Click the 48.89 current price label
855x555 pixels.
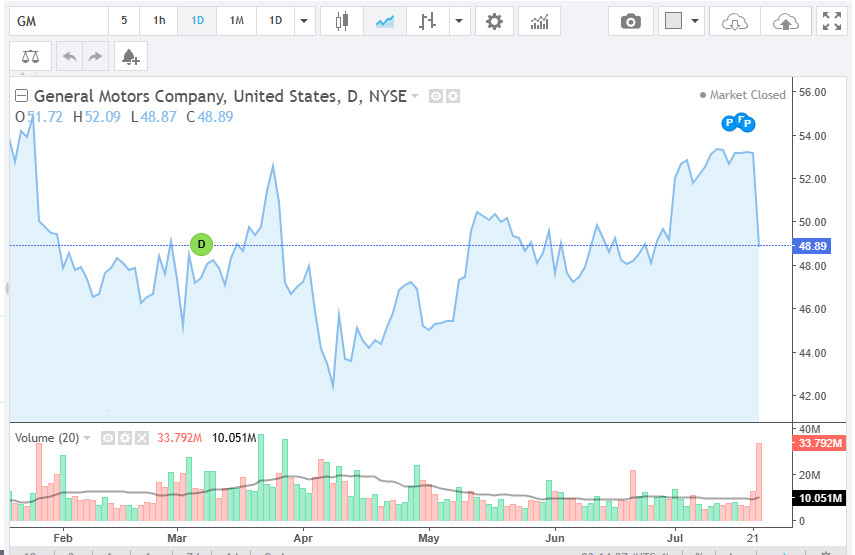[x=812, y=246]
